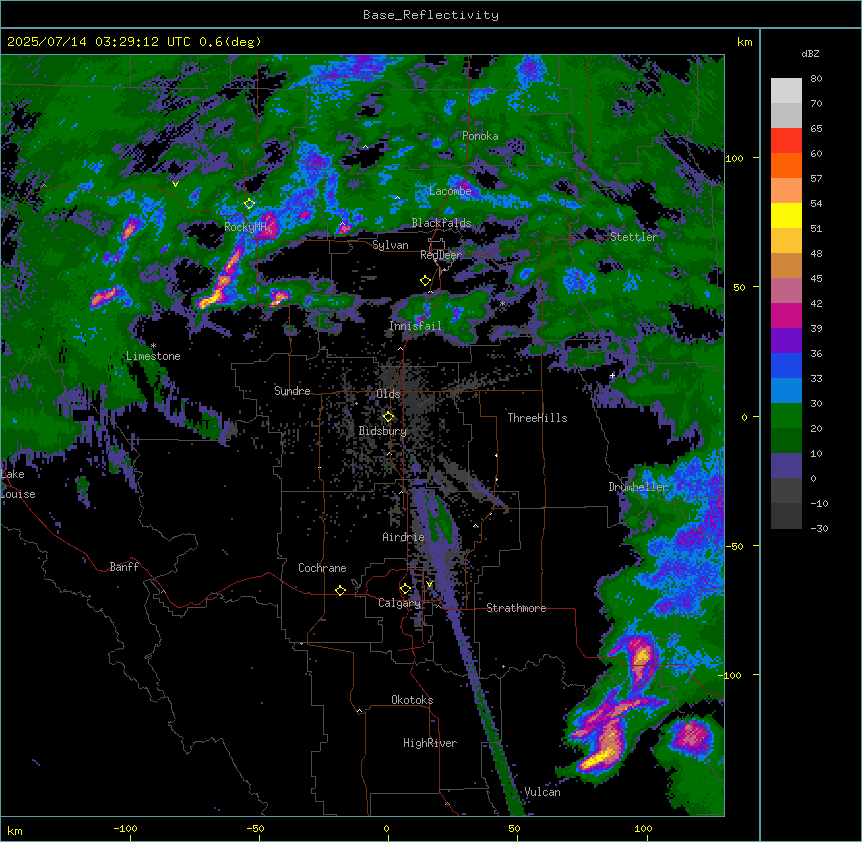Image resolution: width=862 pixels, height=842 pixels.
Task: Click the Stettler town label
Action: coord(634,237)
